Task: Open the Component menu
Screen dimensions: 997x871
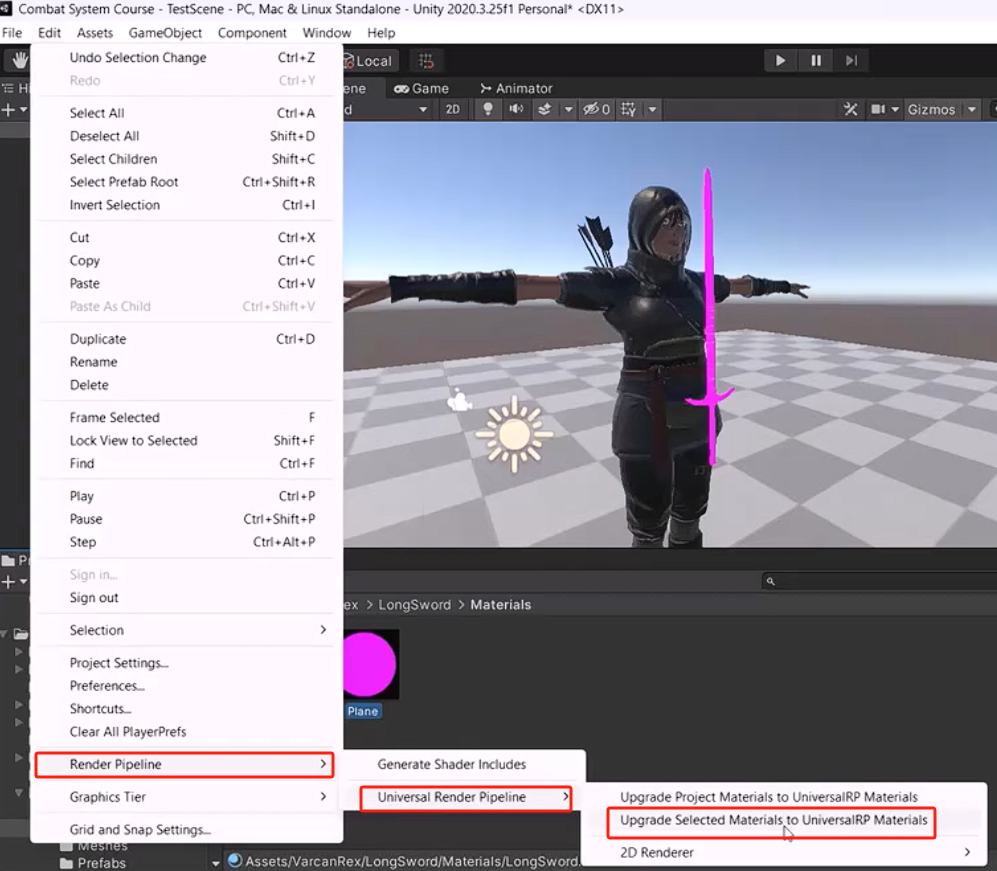Action: click(x=252, y=32)
